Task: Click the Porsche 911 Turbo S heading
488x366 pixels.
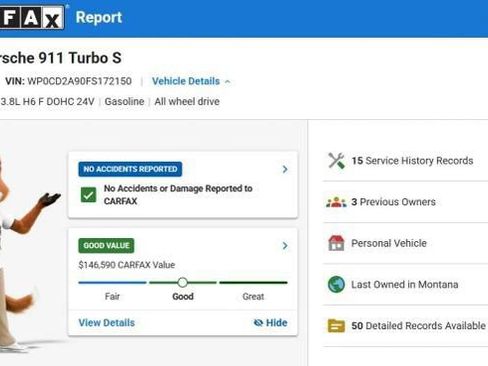Action: [x=61, y=58]
